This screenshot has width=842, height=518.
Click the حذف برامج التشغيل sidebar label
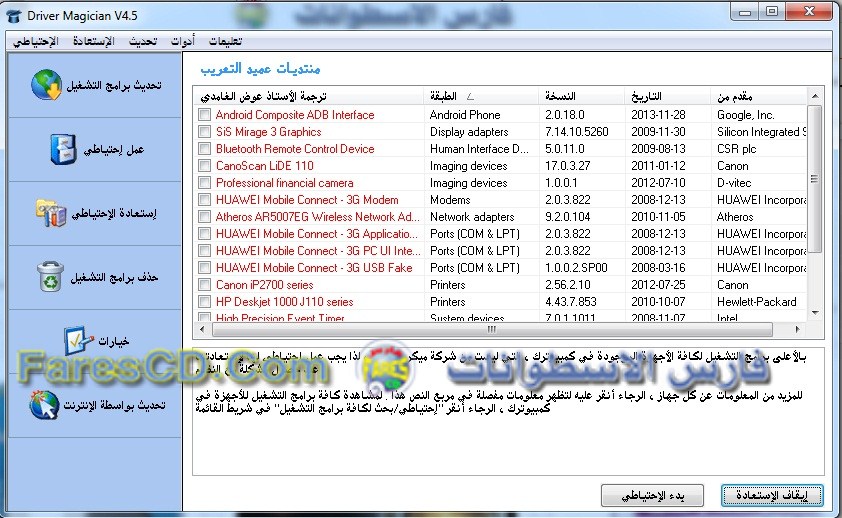coord(114,278)
